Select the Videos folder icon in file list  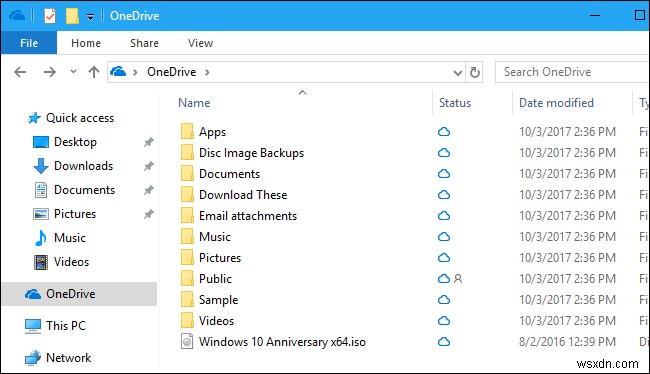(187, 321)
